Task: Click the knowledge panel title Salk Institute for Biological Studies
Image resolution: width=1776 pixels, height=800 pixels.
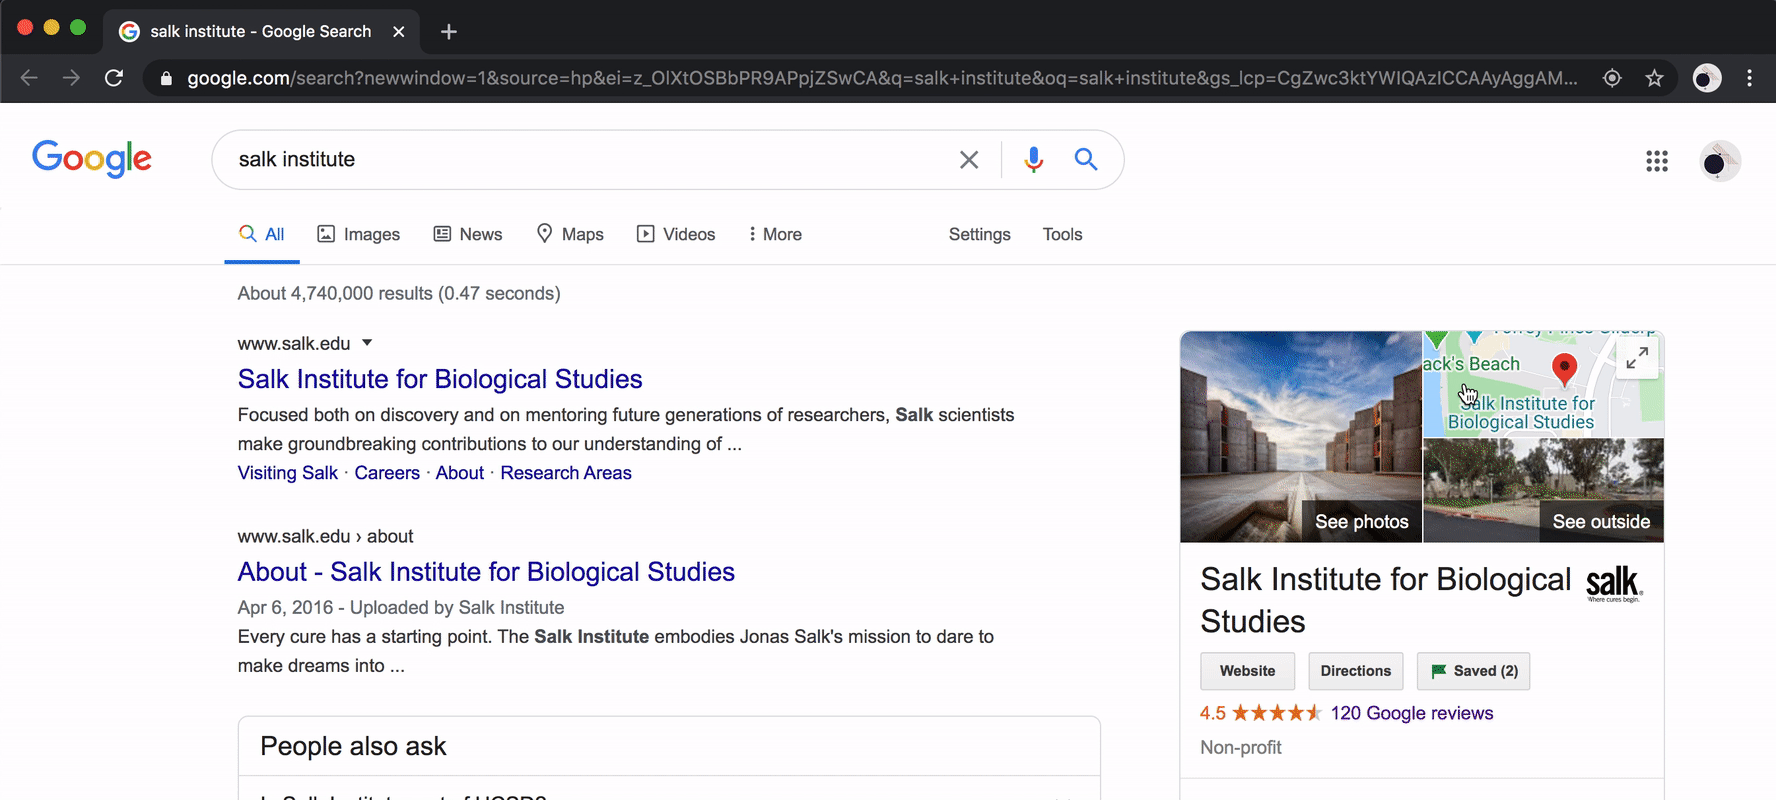Action: point(1386,600)
